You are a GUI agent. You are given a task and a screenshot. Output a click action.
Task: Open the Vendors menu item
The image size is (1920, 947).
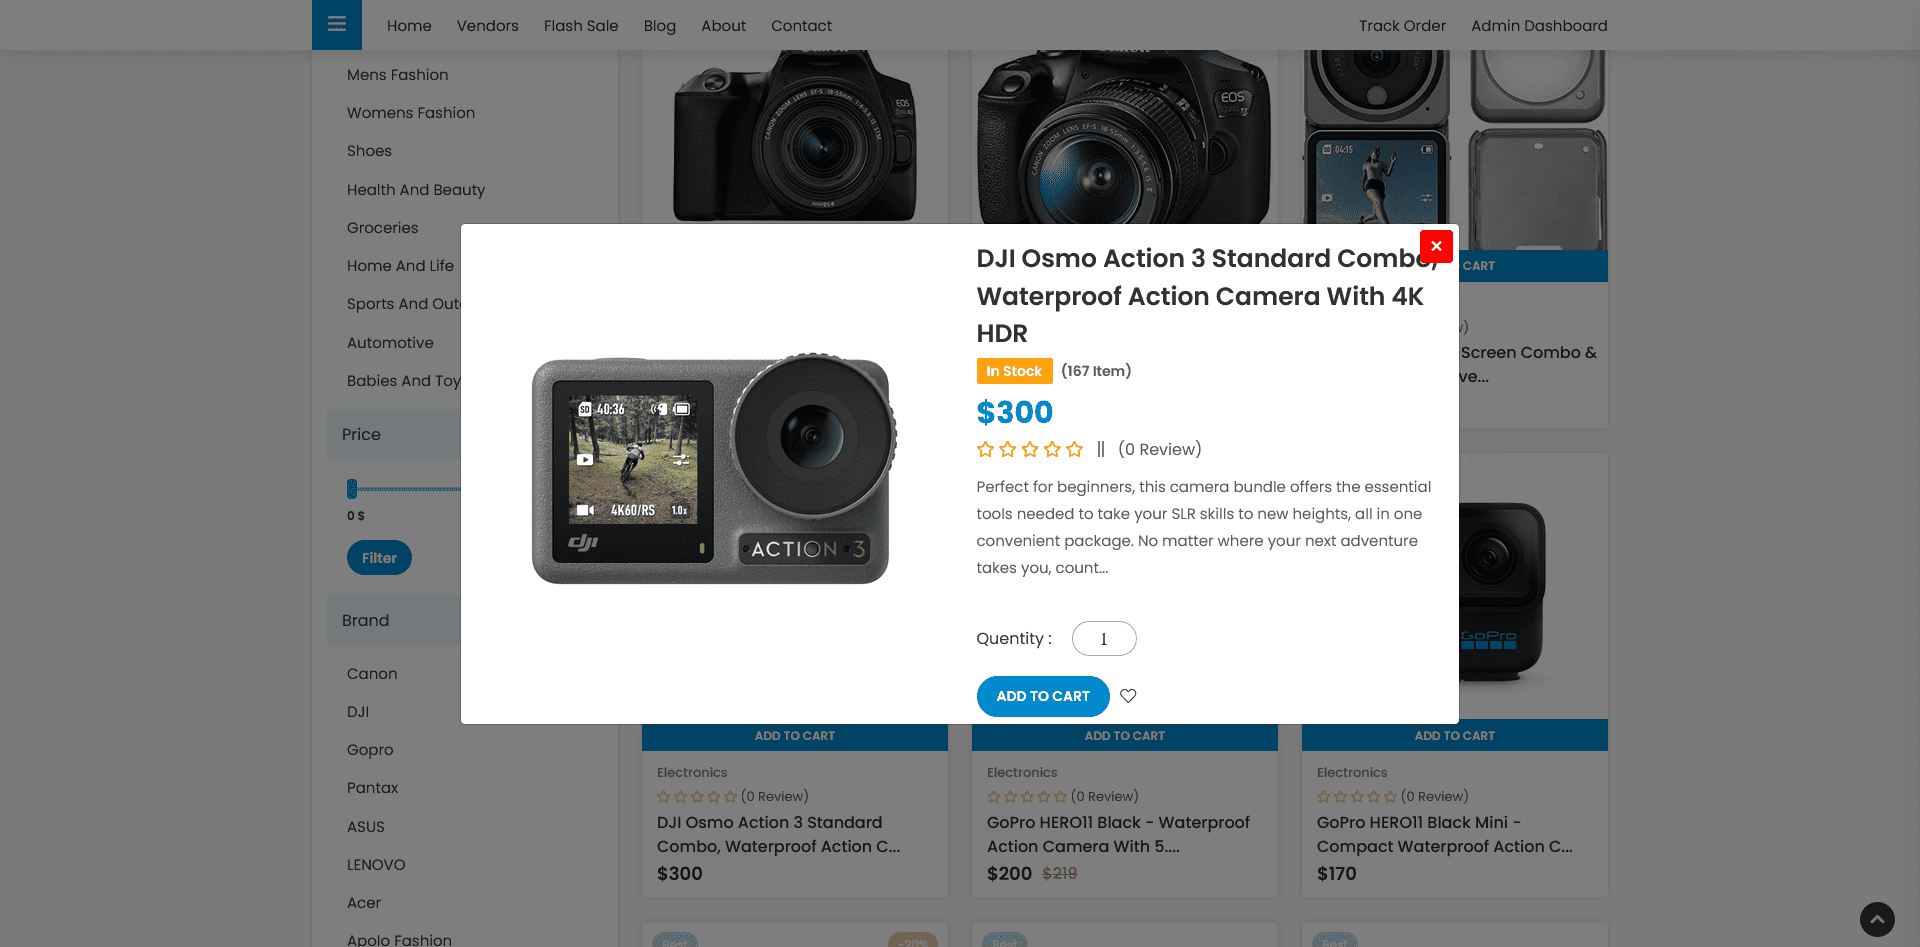click(x=487, y=26)
